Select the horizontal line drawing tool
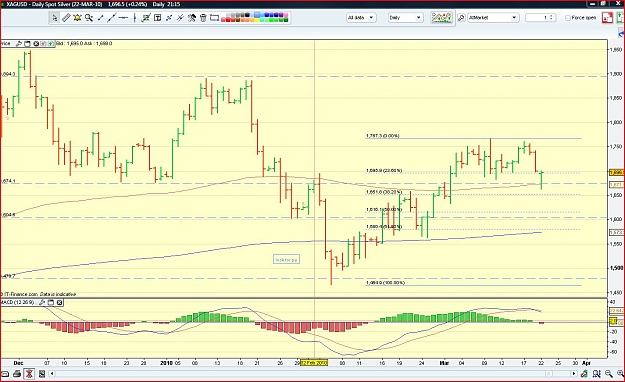 pyautogui.click(x=123, y=18)
